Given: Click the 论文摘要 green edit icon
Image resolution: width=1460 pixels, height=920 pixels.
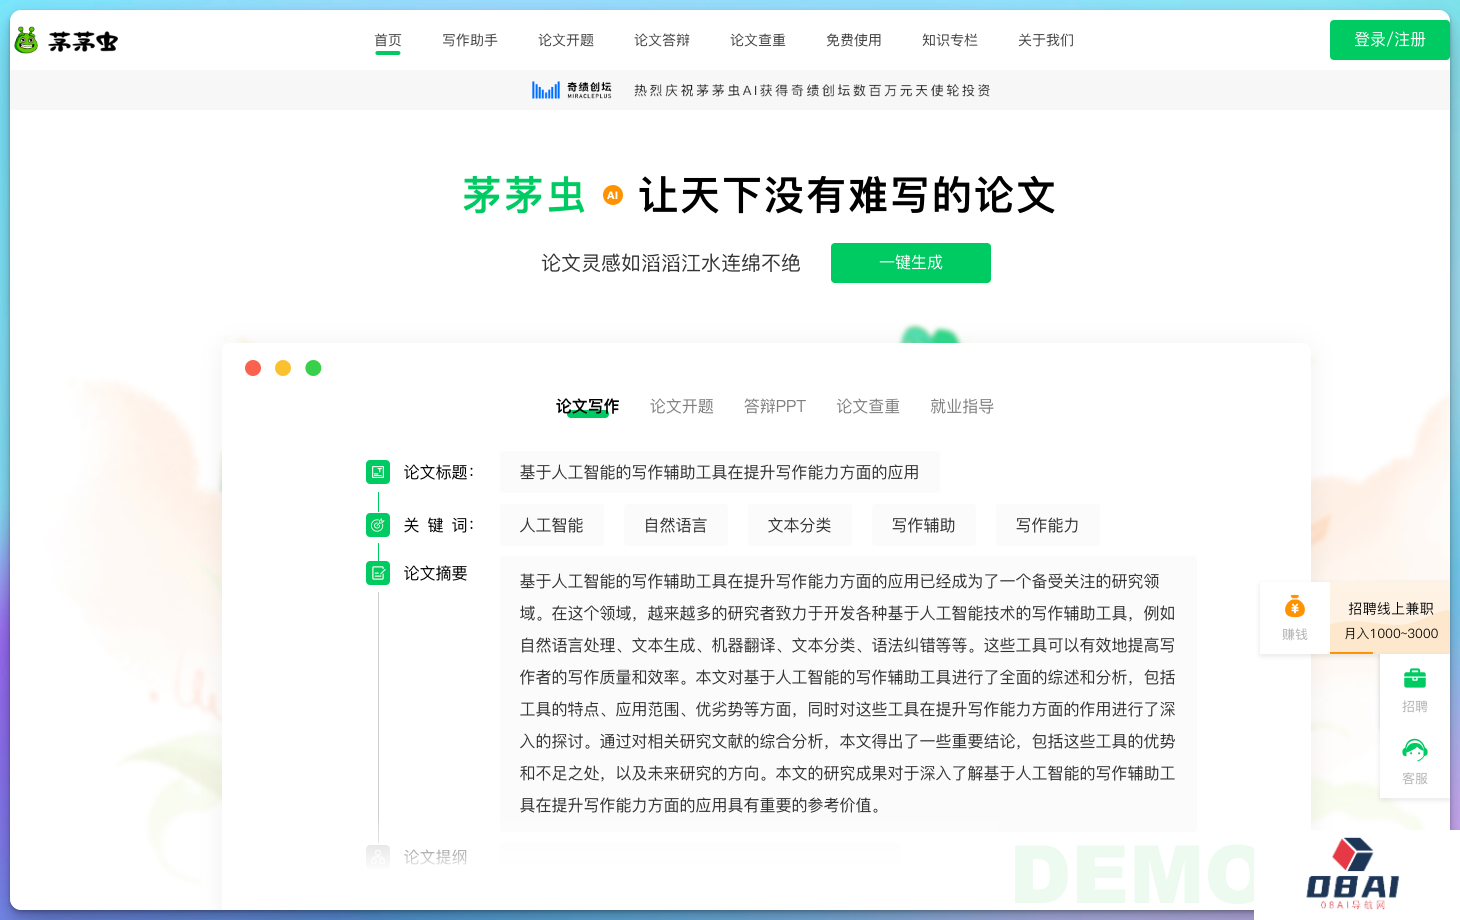Looking at the screenshot, I should pos(378,573).
